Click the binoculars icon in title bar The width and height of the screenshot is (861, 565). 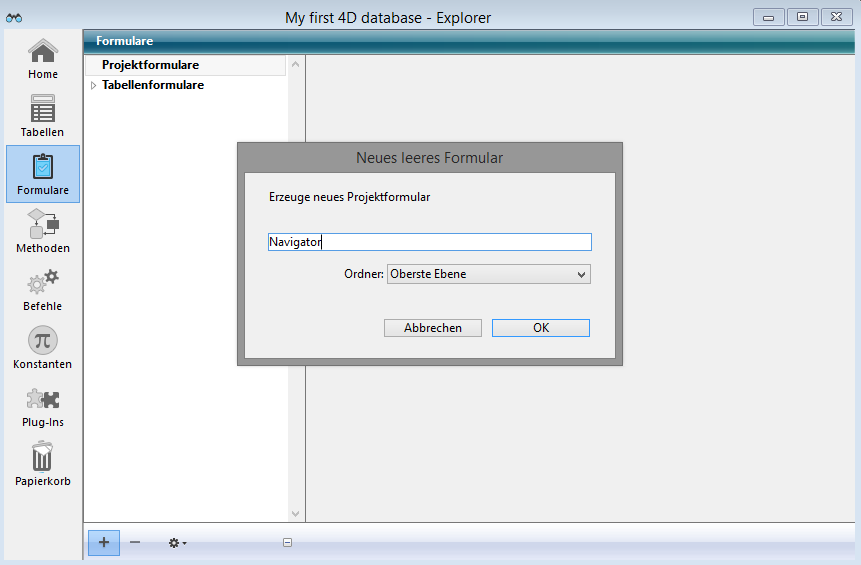(x=14, y=18)
